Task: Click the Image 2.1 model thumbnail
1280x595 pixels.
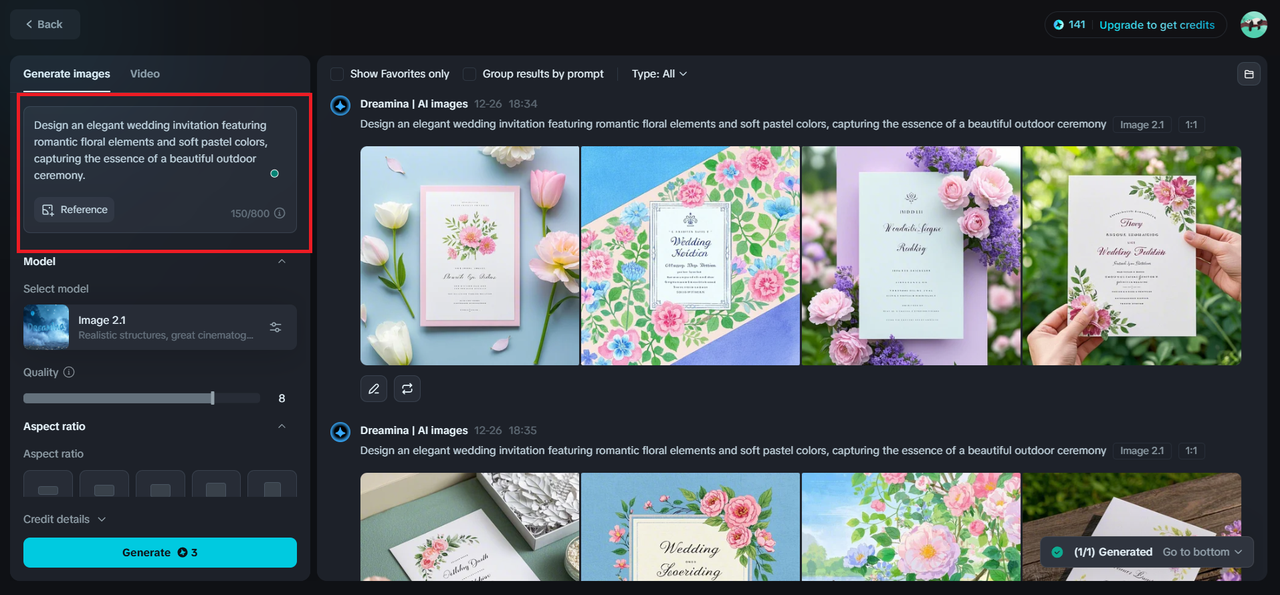Action: point(46,327)
